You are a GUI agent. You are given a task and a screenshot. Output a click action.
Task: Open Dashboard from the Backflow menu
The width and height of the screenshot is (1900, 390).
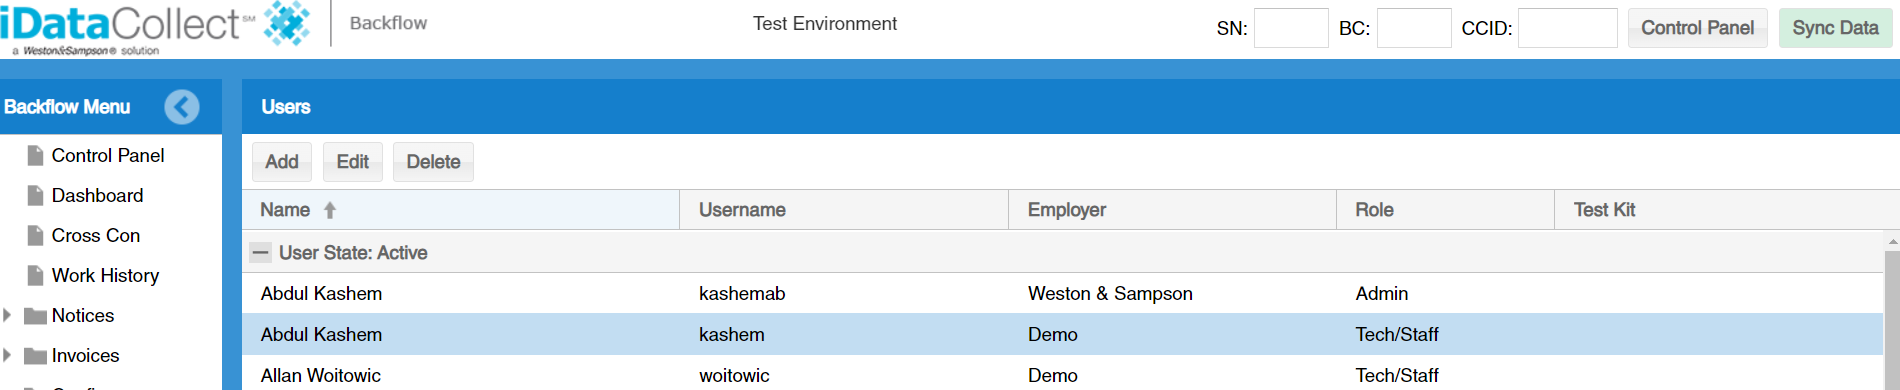tap(97, 195)
